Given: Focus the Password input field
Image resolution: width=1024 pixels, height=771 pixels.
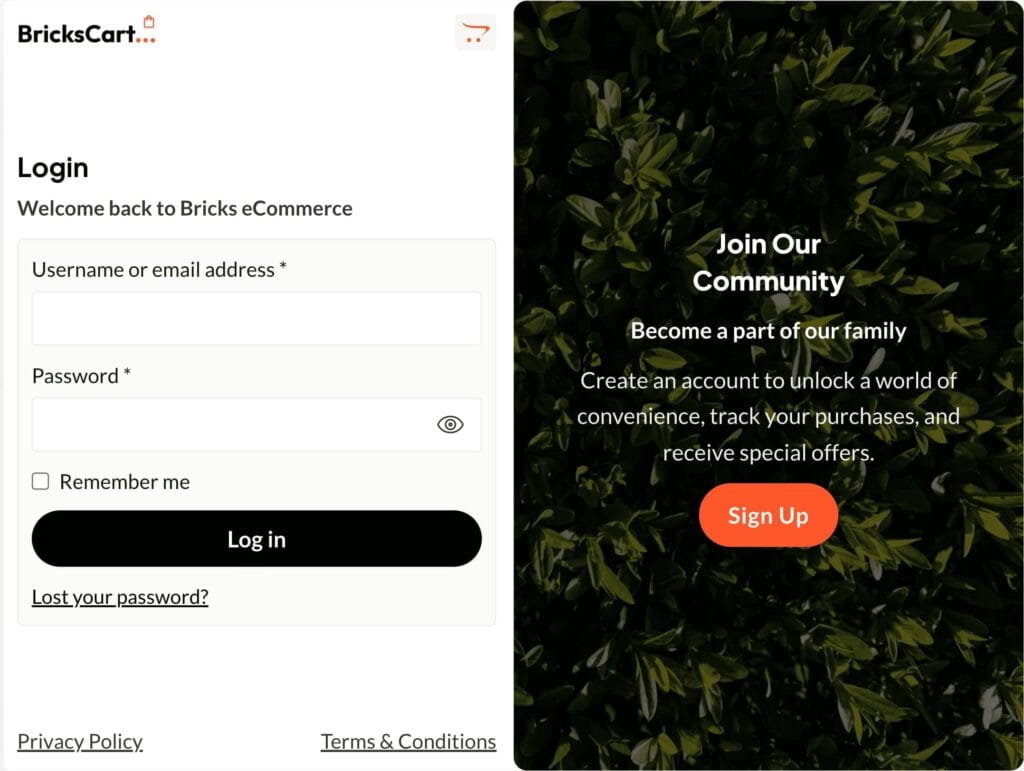Looking at the screenshot, I should [x=257, y=424].
